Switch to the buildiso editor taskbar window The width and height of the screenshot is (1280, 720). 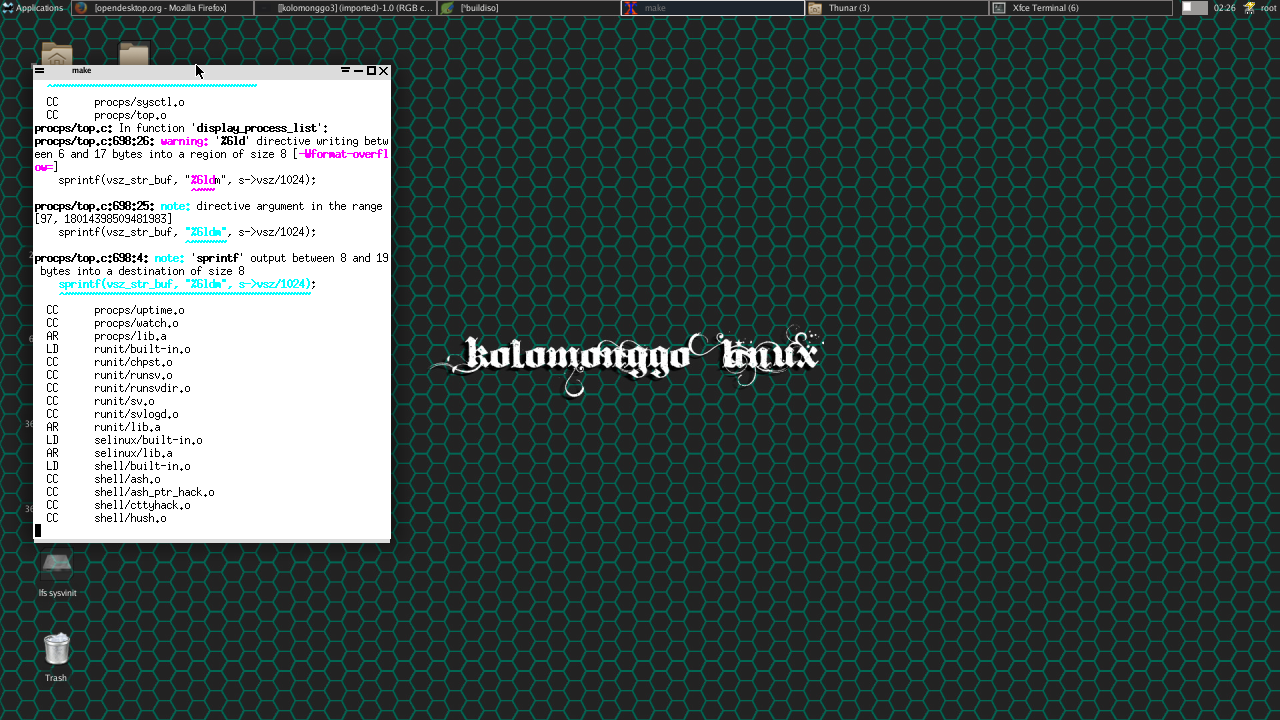click(x=528, y=8)
